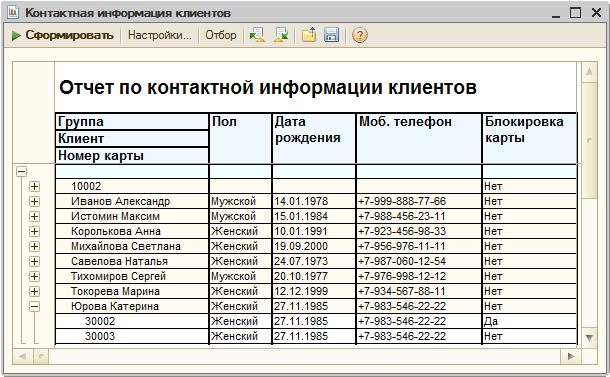610x377 pixels.
Task: Expand the 10002 row
Action: [34, 186]
